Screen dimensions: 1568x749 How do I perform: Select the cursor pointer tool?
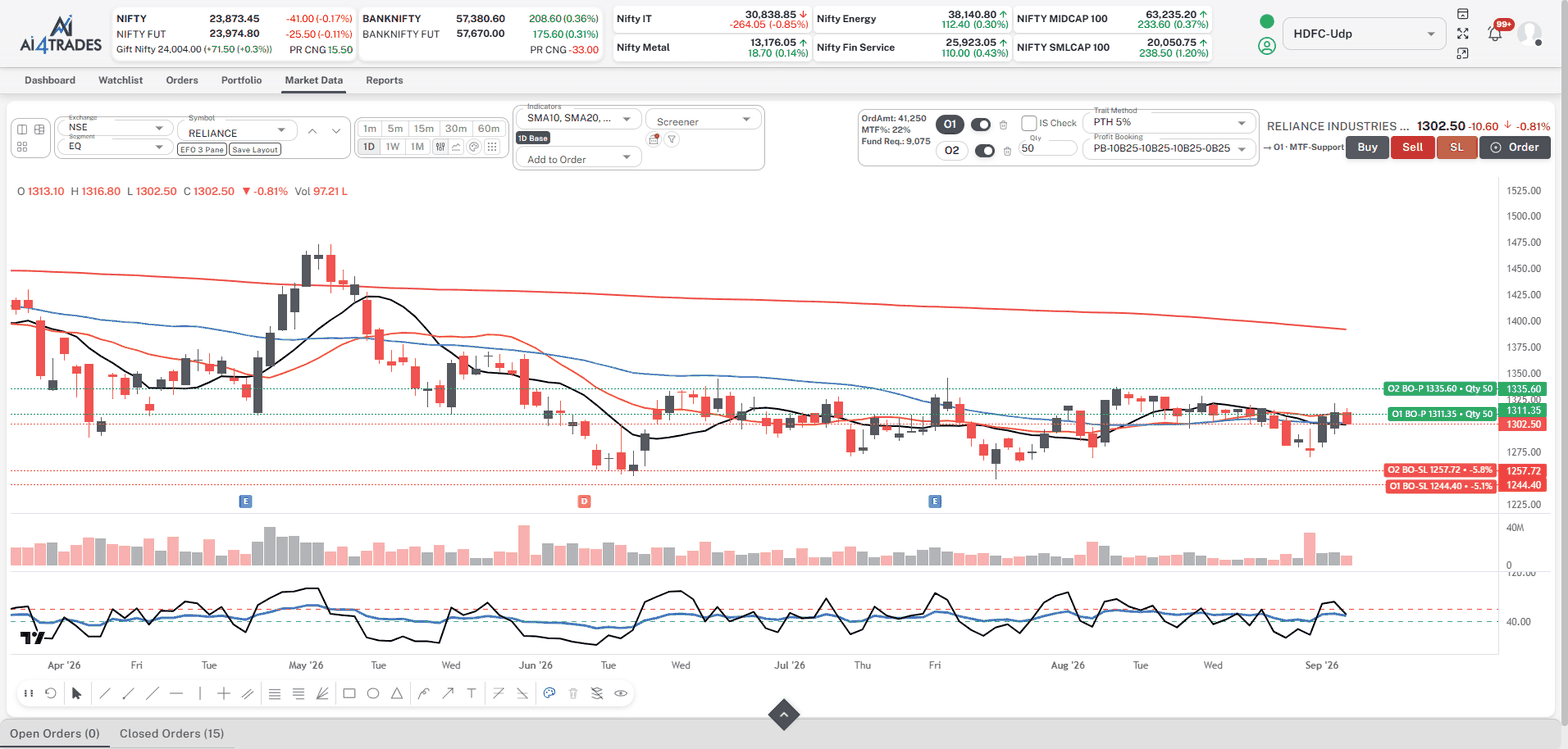coord(77,693)
